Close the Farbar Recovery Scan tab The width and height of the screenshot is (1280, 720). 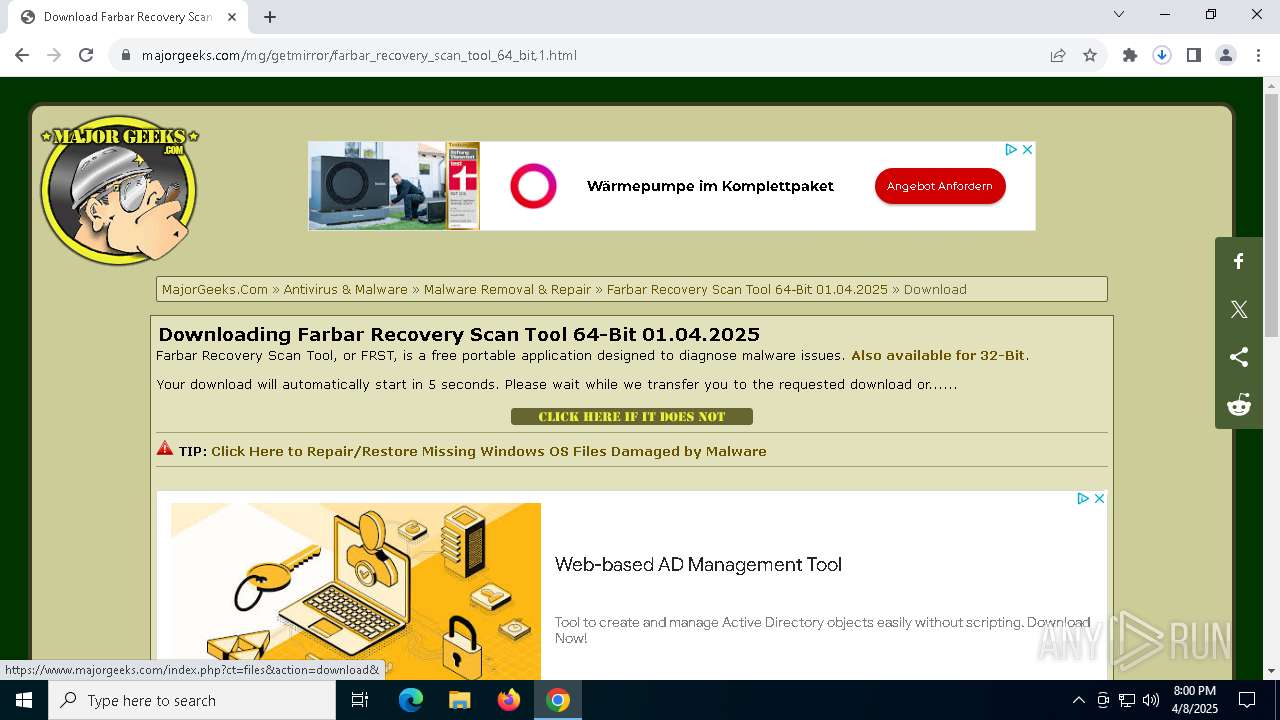232,17
